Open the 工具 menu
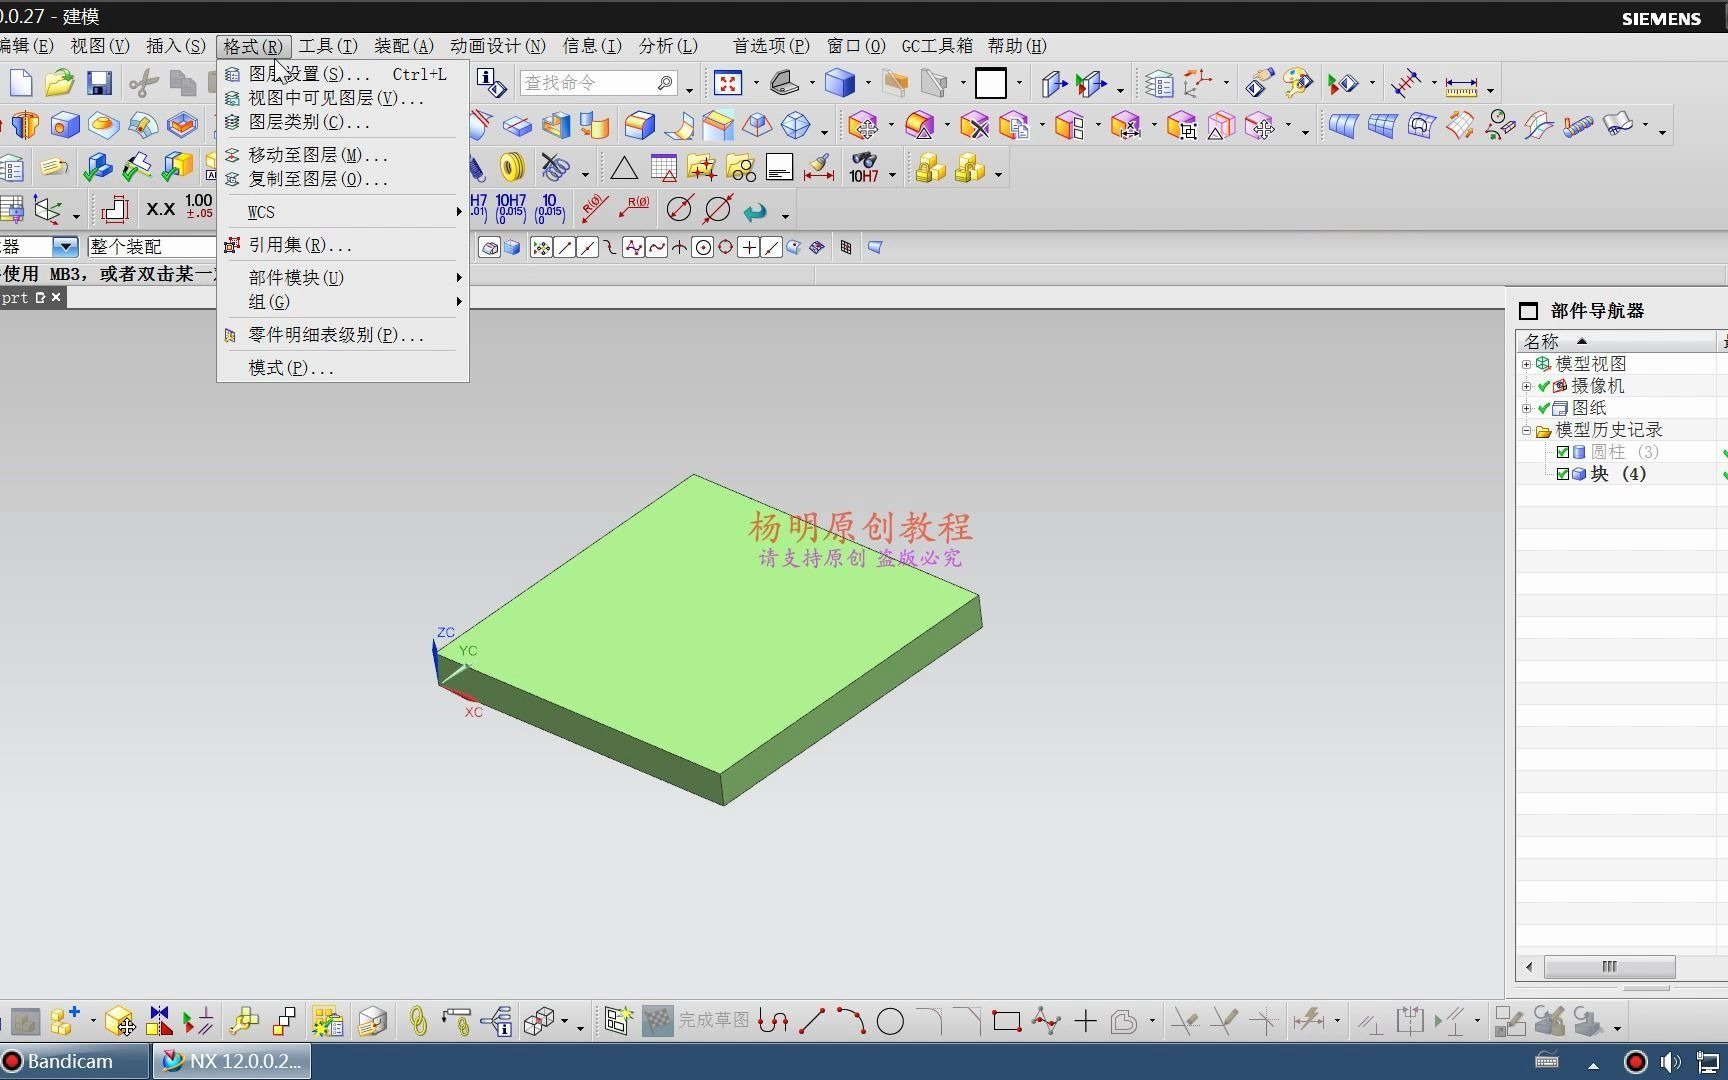The width and height of the screenshot is (1728, 1080). click(x=327, y=46)
